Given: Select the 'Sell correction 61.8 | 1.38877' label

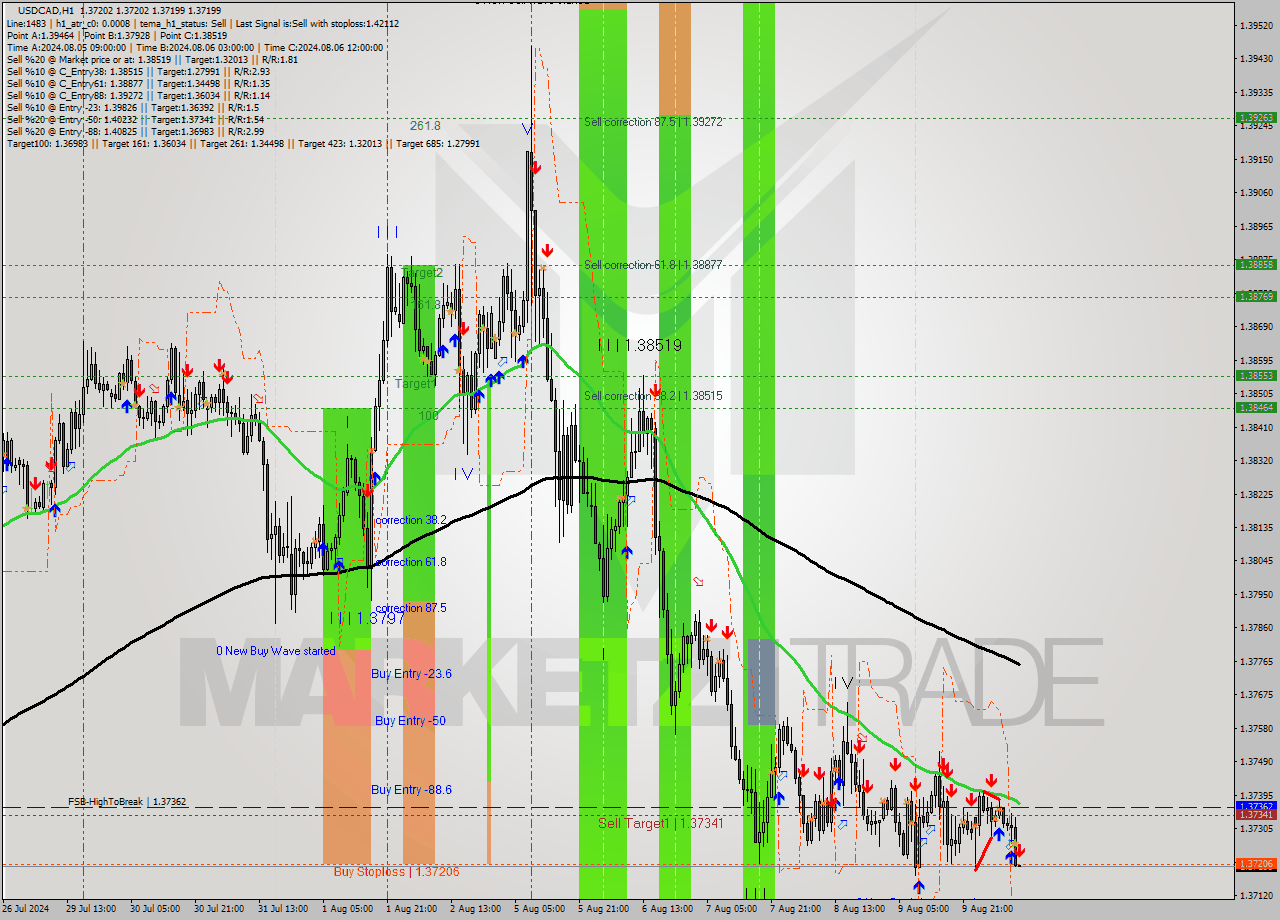Looking at the screenshot, I should point(653,265).
